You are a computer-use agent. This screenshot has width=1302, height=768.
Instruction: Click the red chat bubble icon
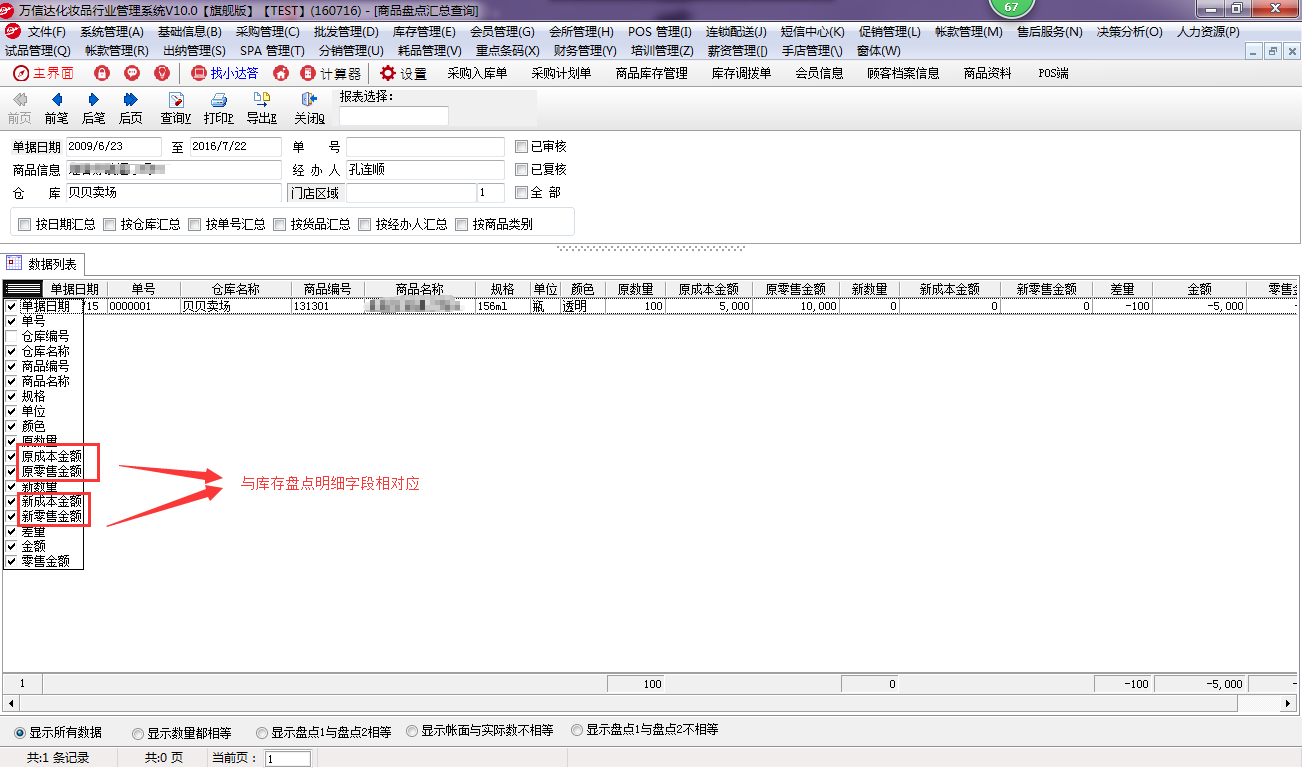coord(131,73)
